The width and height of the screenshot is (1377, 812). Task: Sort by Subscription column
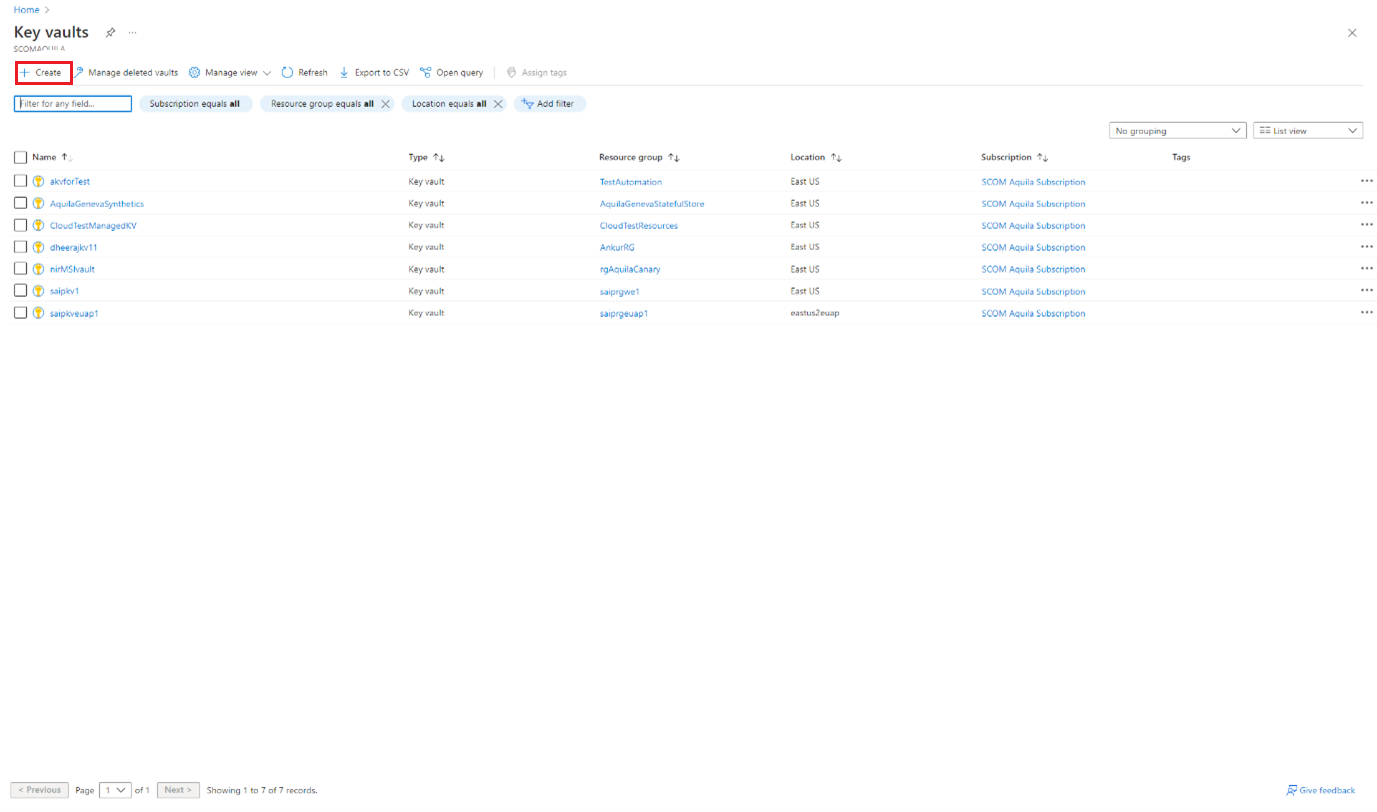click(x=1015, y=158)
